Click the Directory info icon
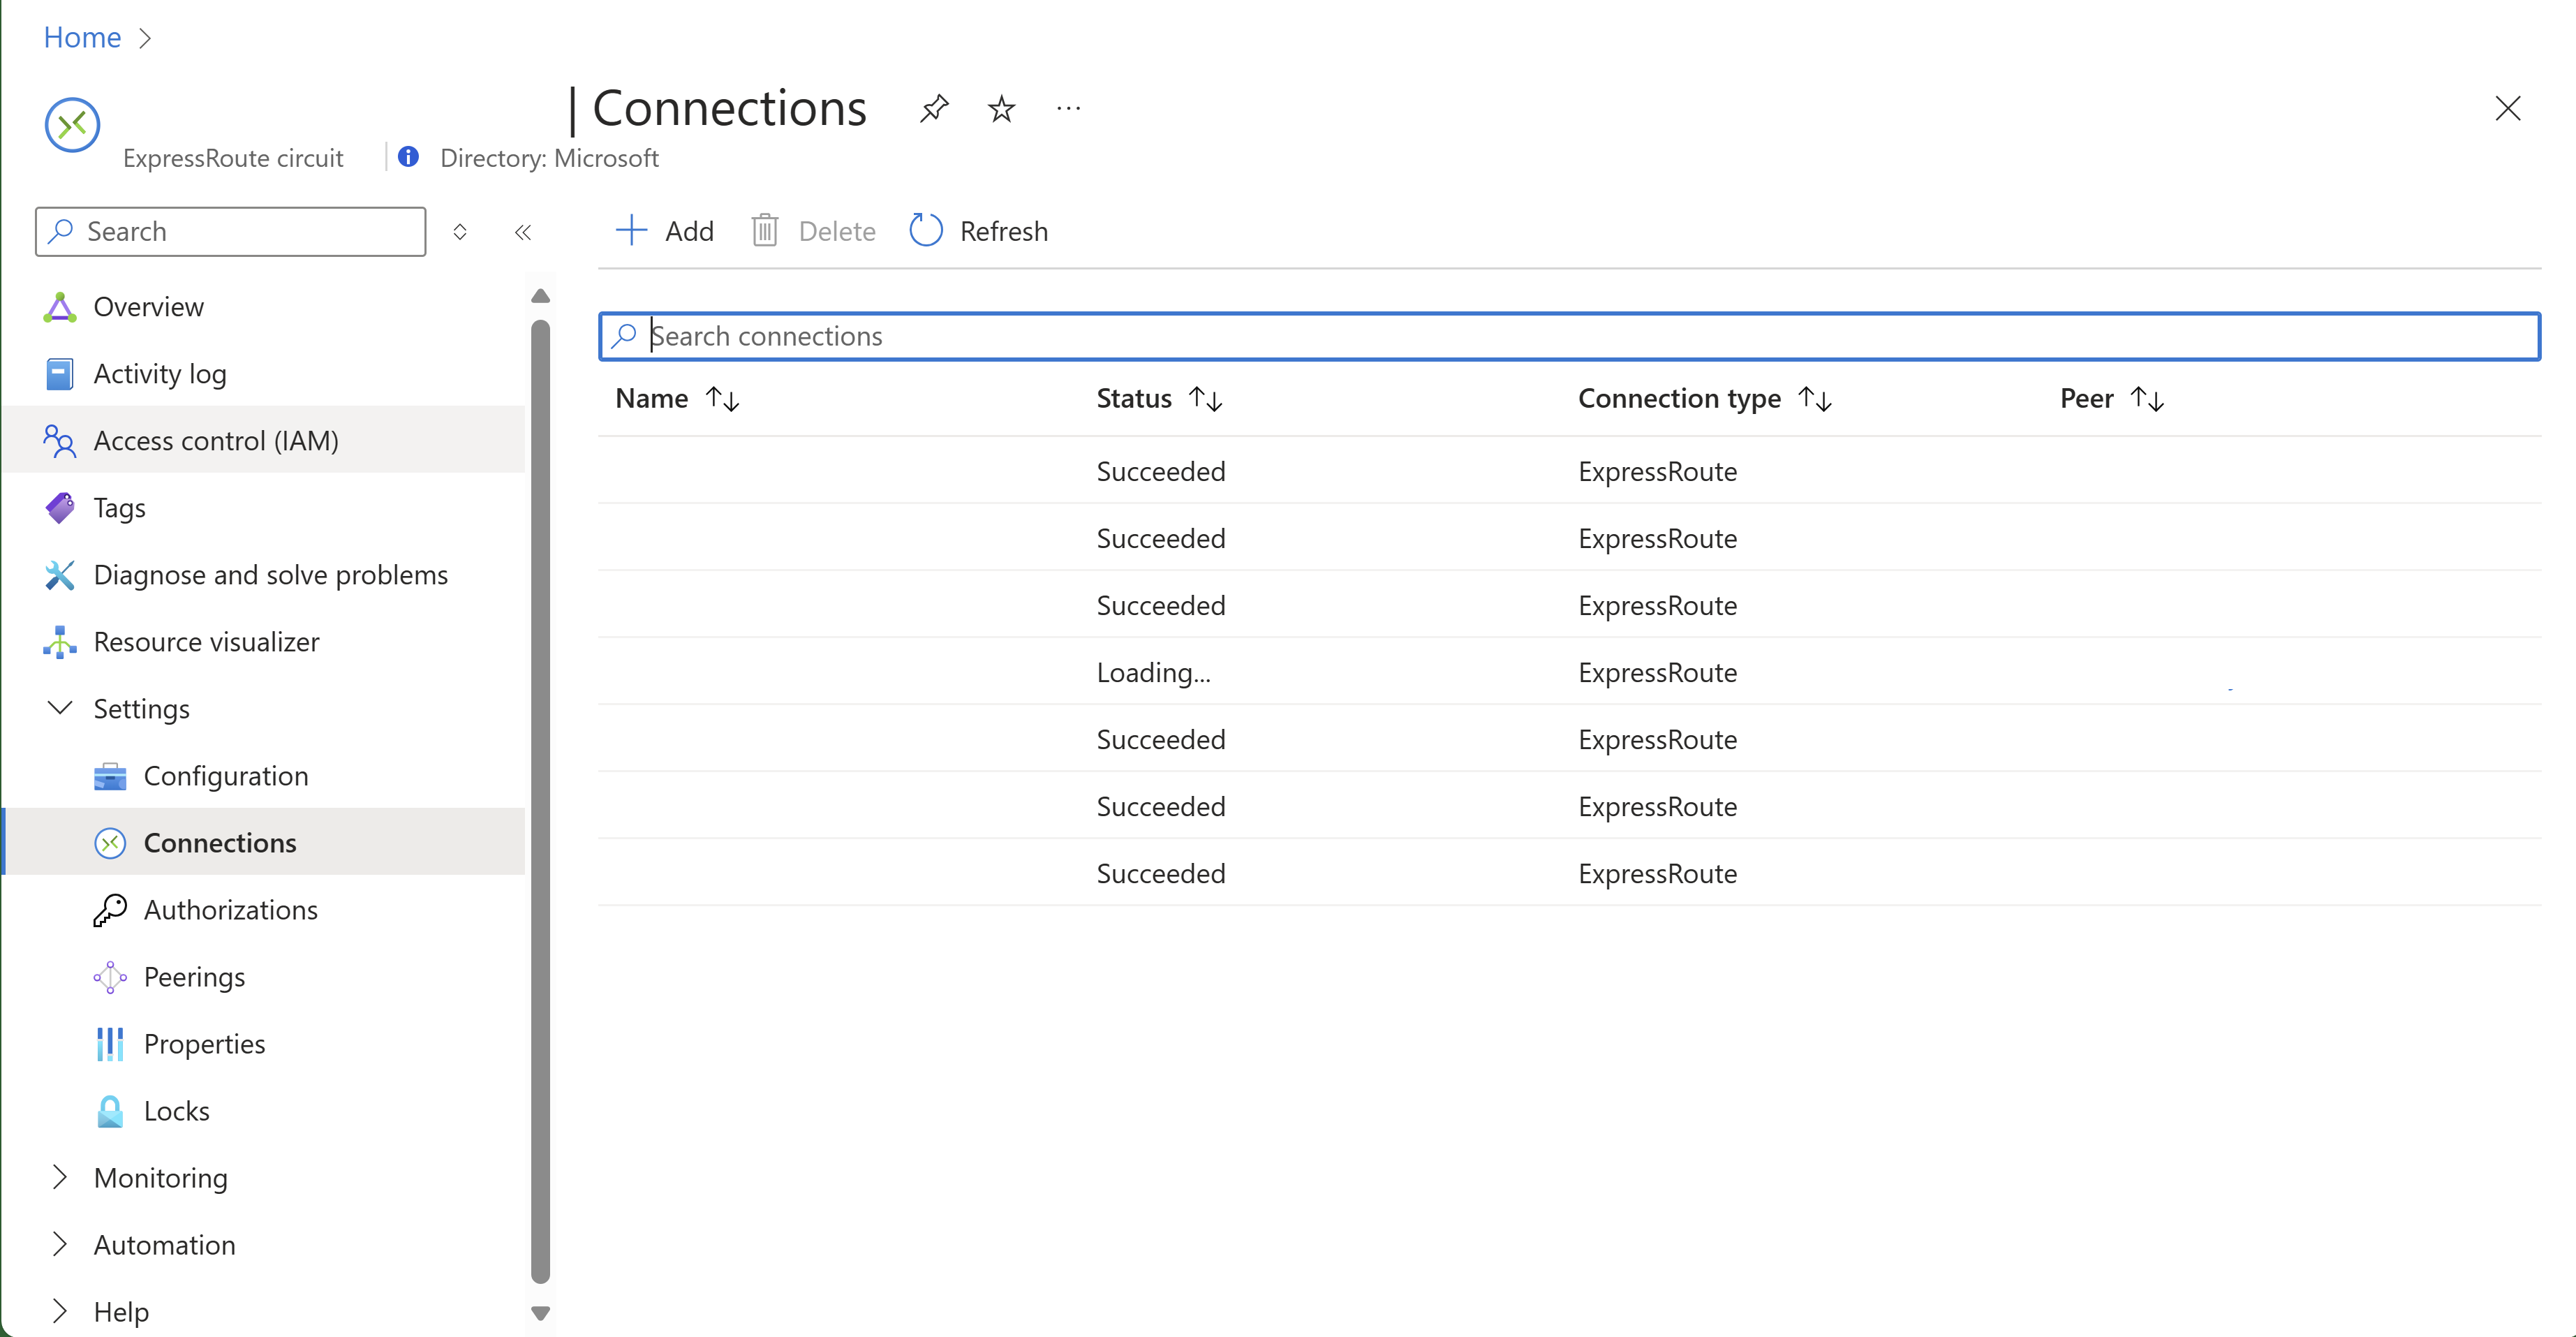 click(x=408, y=157)
